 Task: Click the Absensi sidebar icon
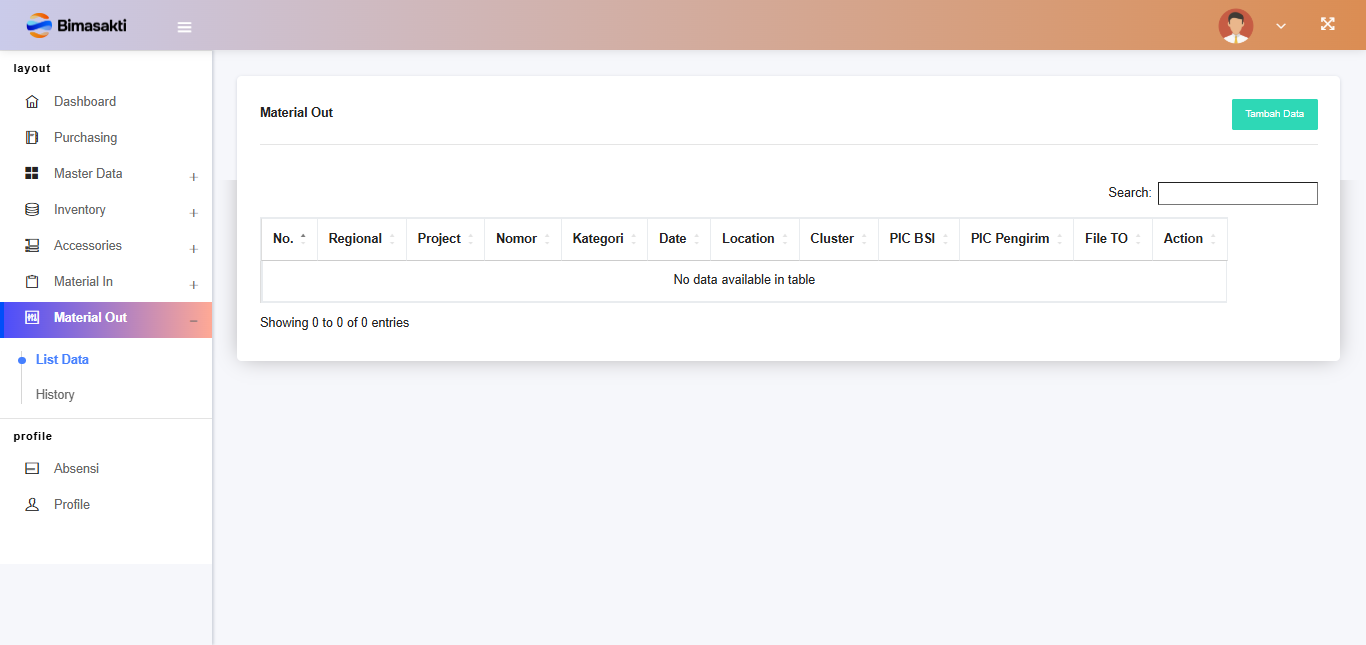(32, 469)
